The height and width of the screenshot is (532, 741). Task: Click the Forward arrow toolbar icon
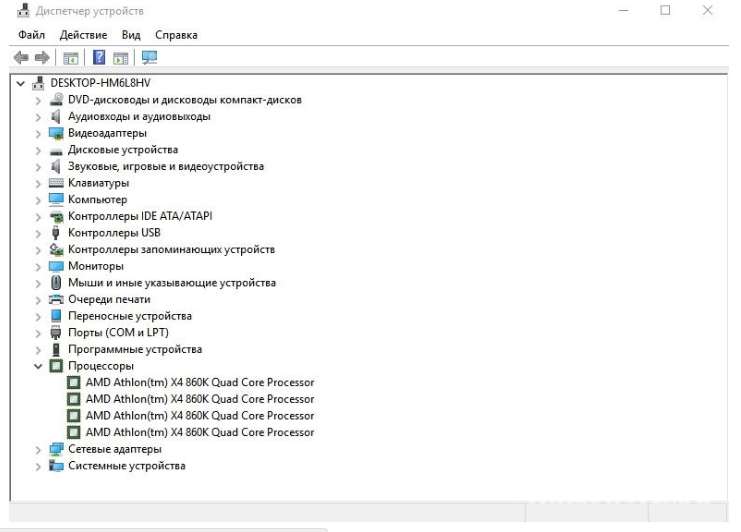click(x=42, y=58)
